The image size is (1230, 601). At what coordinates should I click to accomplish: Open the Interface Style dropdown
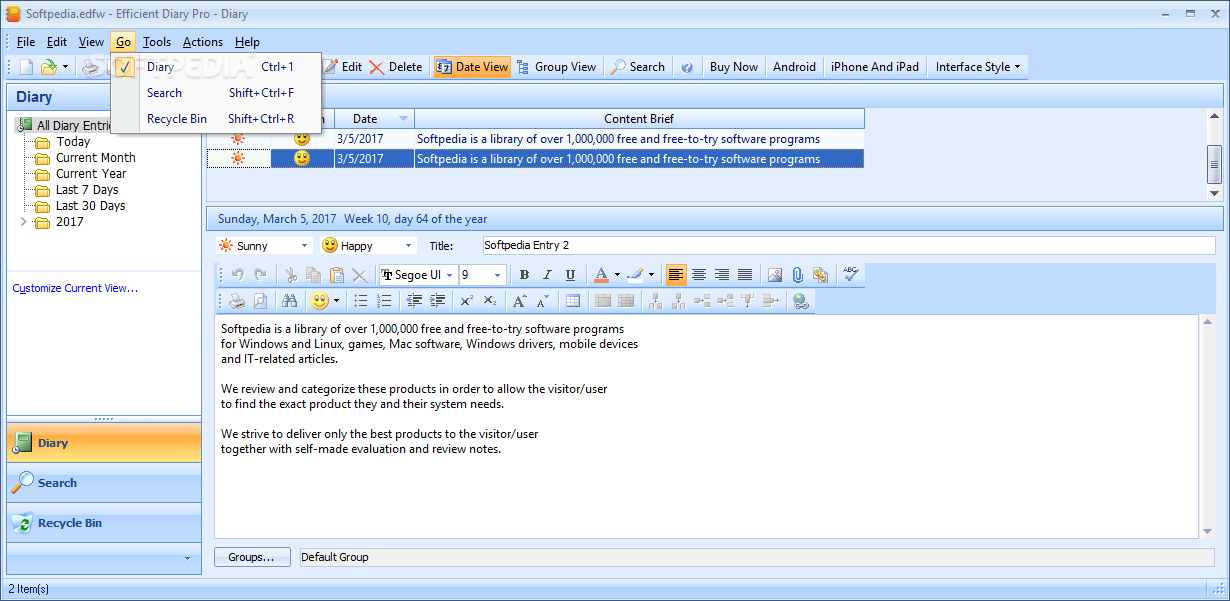click(978, 67)
